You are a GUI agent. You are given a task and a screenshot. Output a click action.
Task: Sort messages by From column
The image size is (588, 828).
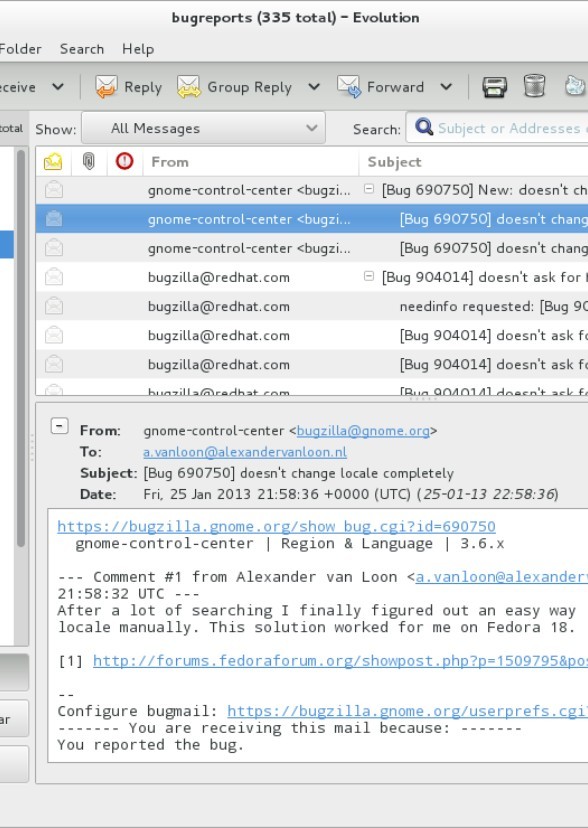(251, 162)
